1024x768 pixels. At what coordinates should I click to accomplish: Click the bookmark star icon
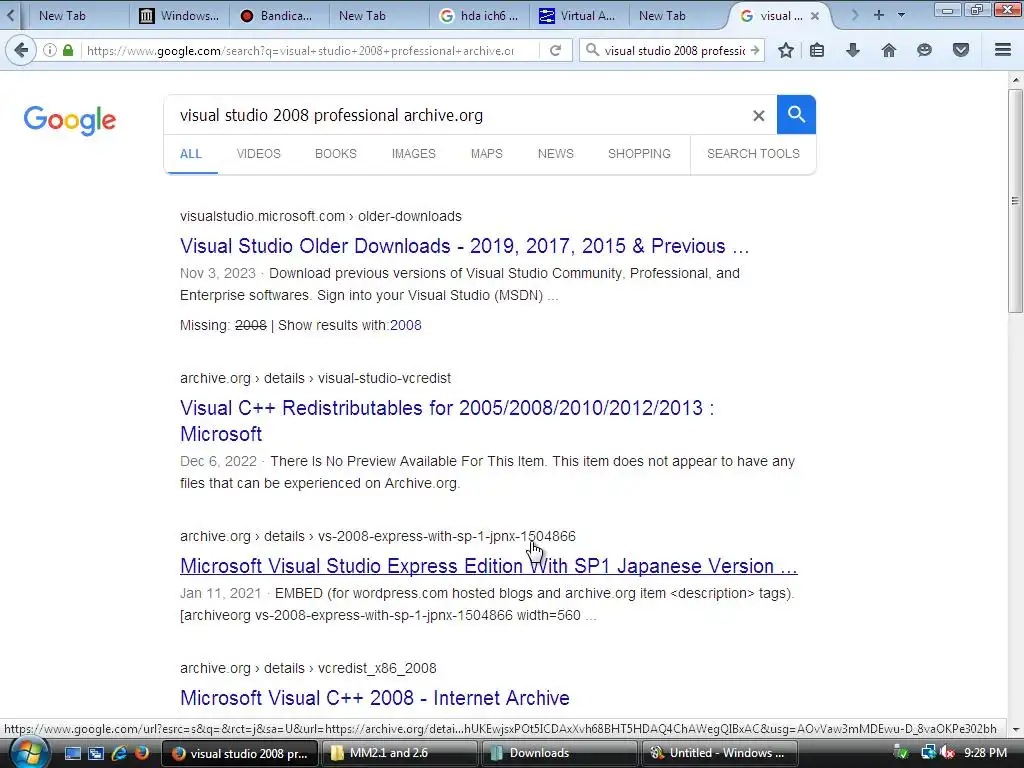coord(786,50)
